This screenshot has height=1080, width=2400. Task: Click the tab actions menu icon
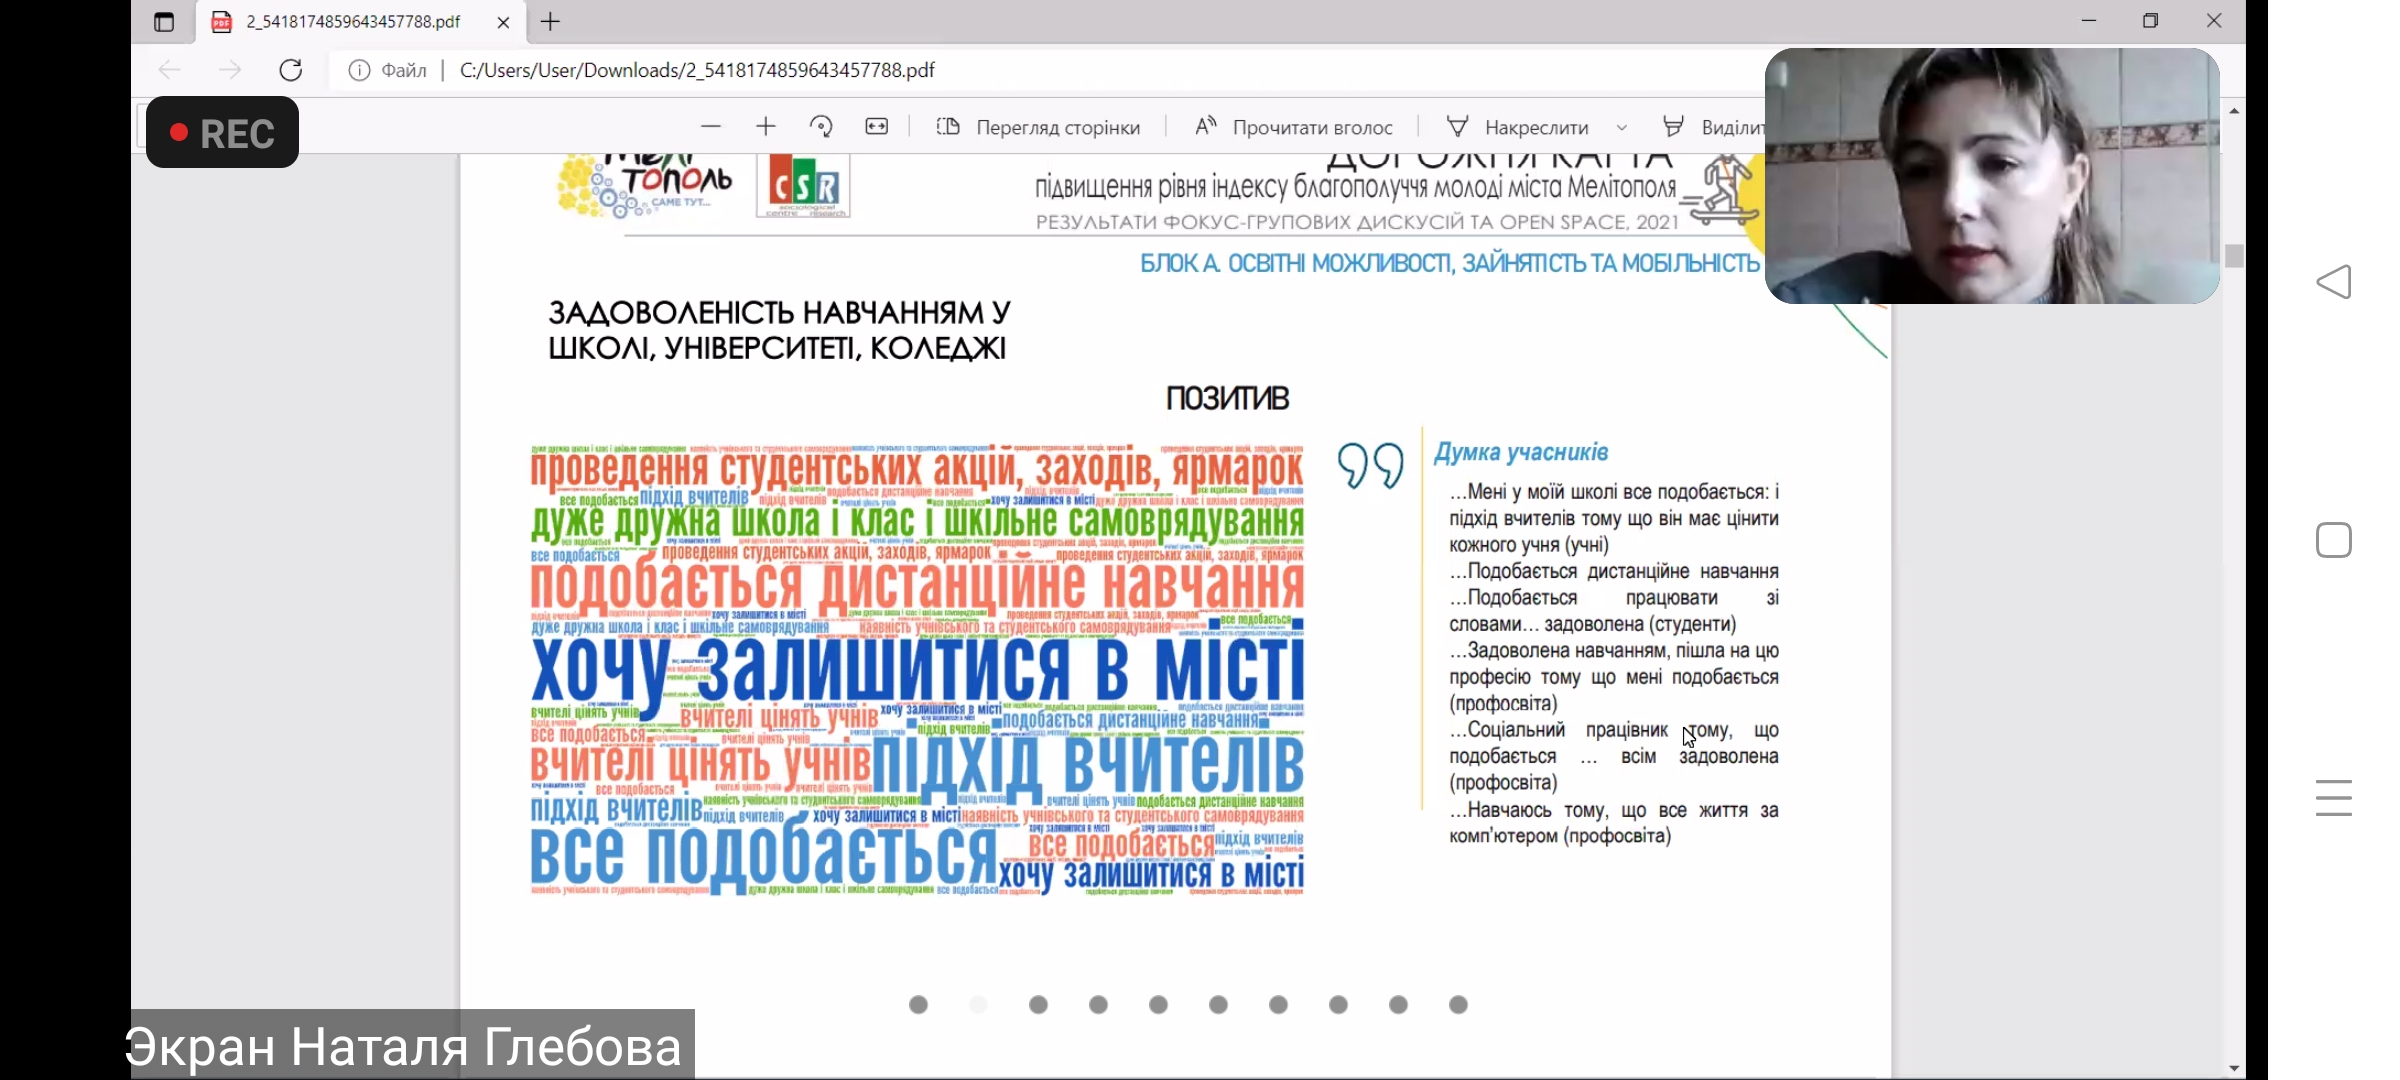click(164, 22)
